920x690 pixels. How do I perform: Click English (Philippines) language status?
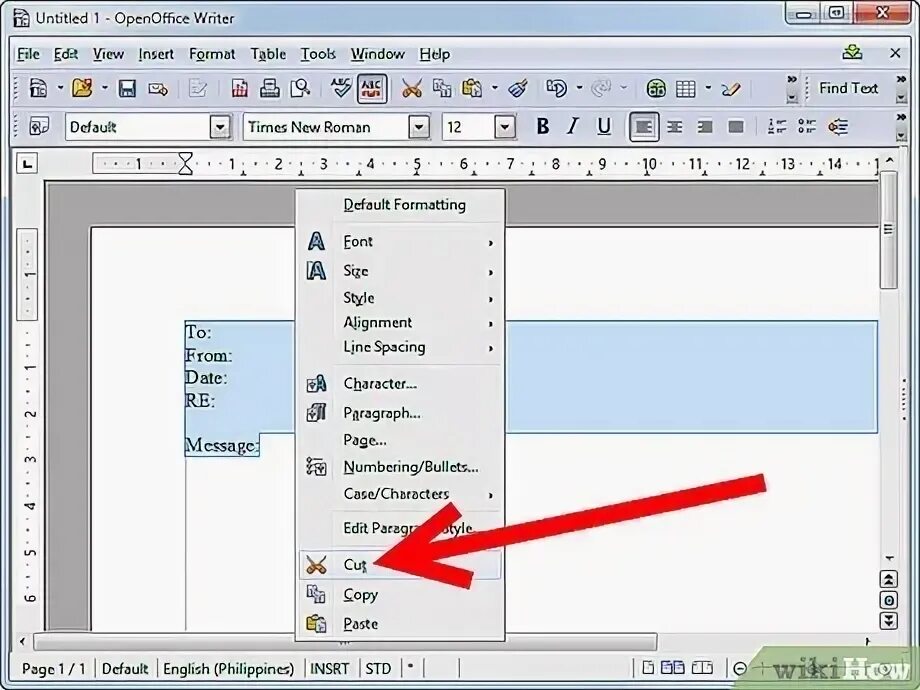228,669
